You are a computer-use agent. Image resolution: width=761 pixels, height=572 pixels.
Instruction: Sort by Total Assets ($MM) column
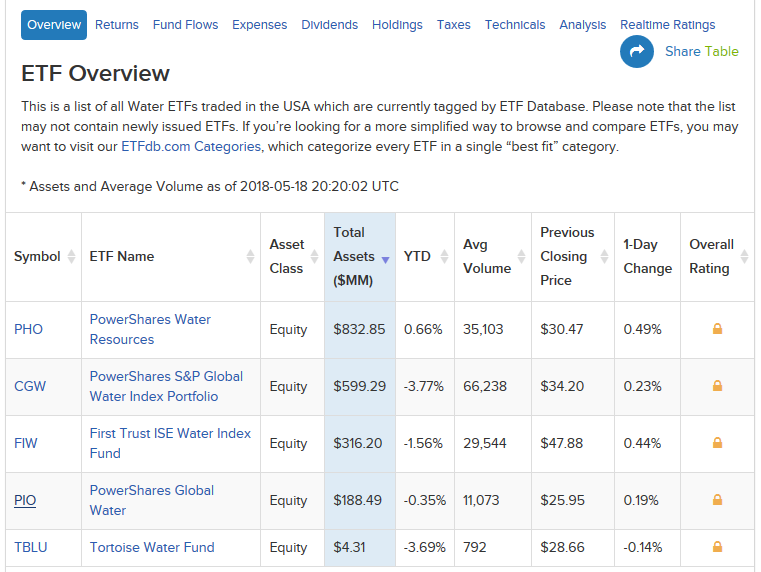pos(359,257)
